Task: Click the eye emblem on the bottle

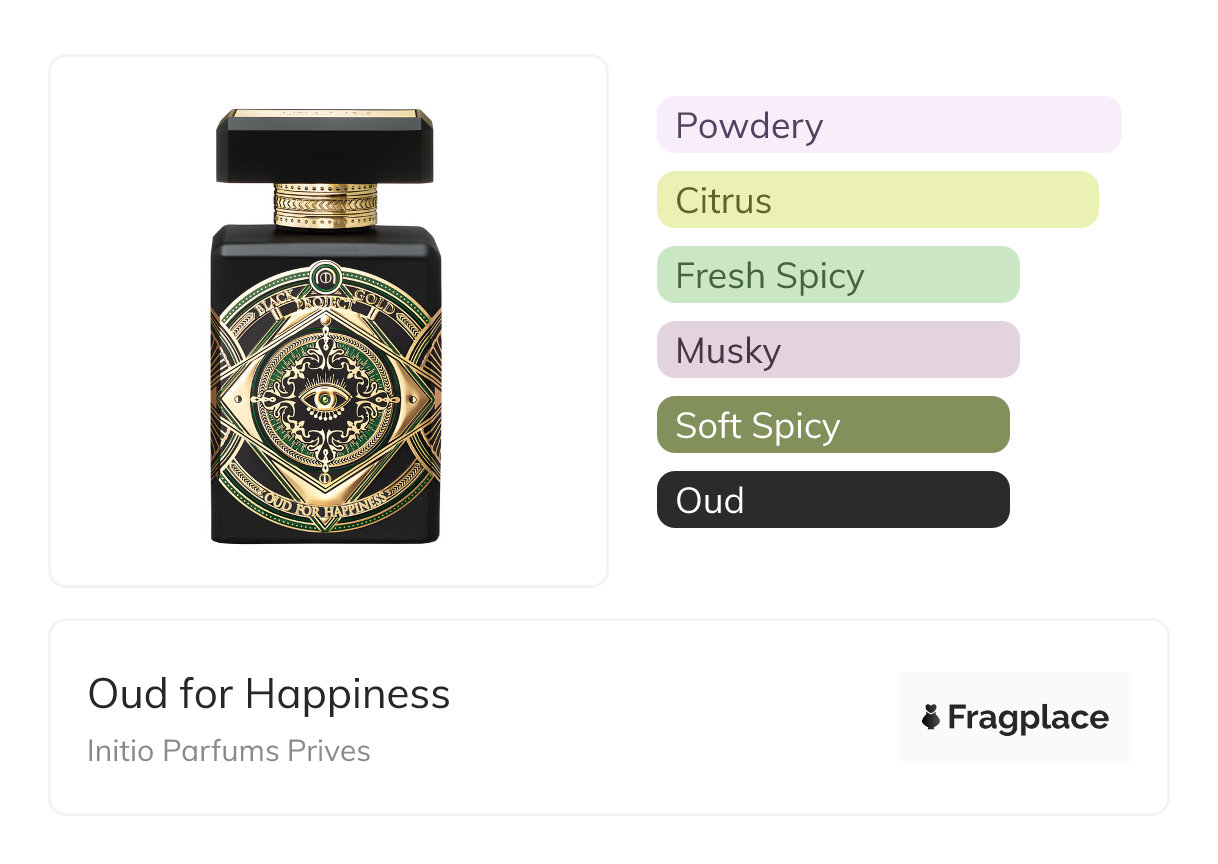Action: (x=325, y=402)
